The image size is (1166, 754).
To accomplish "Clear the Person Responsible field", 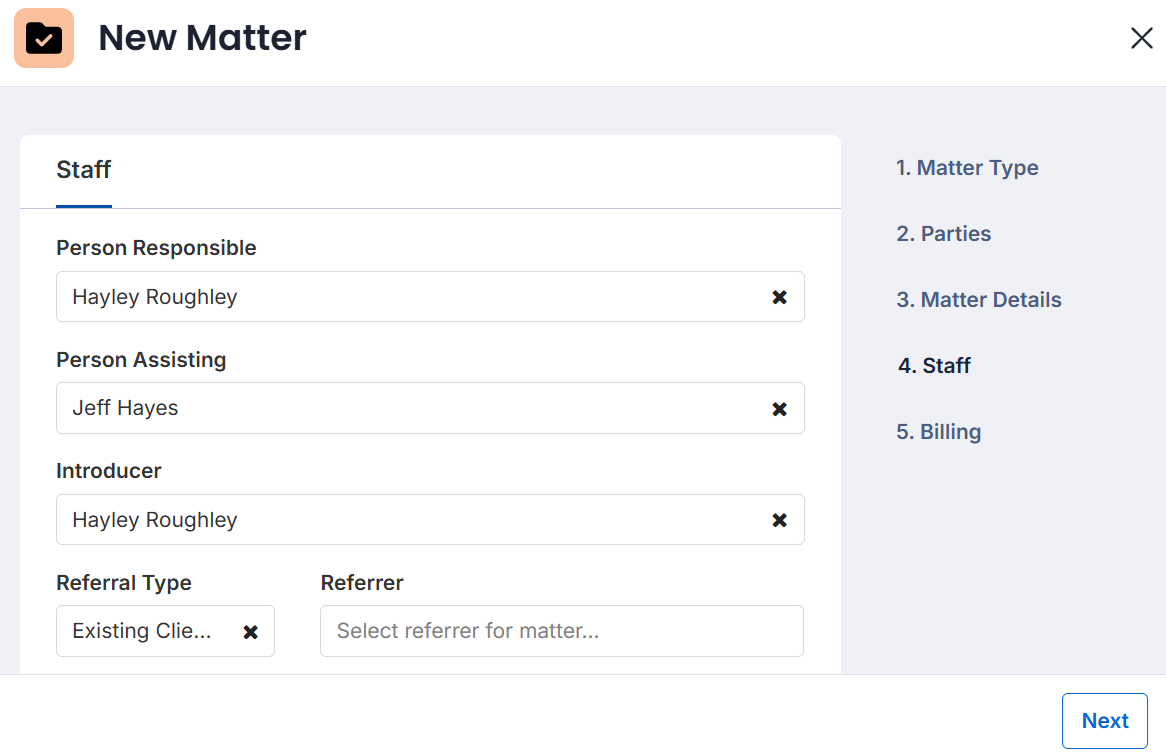I will [x=779, y=297].
